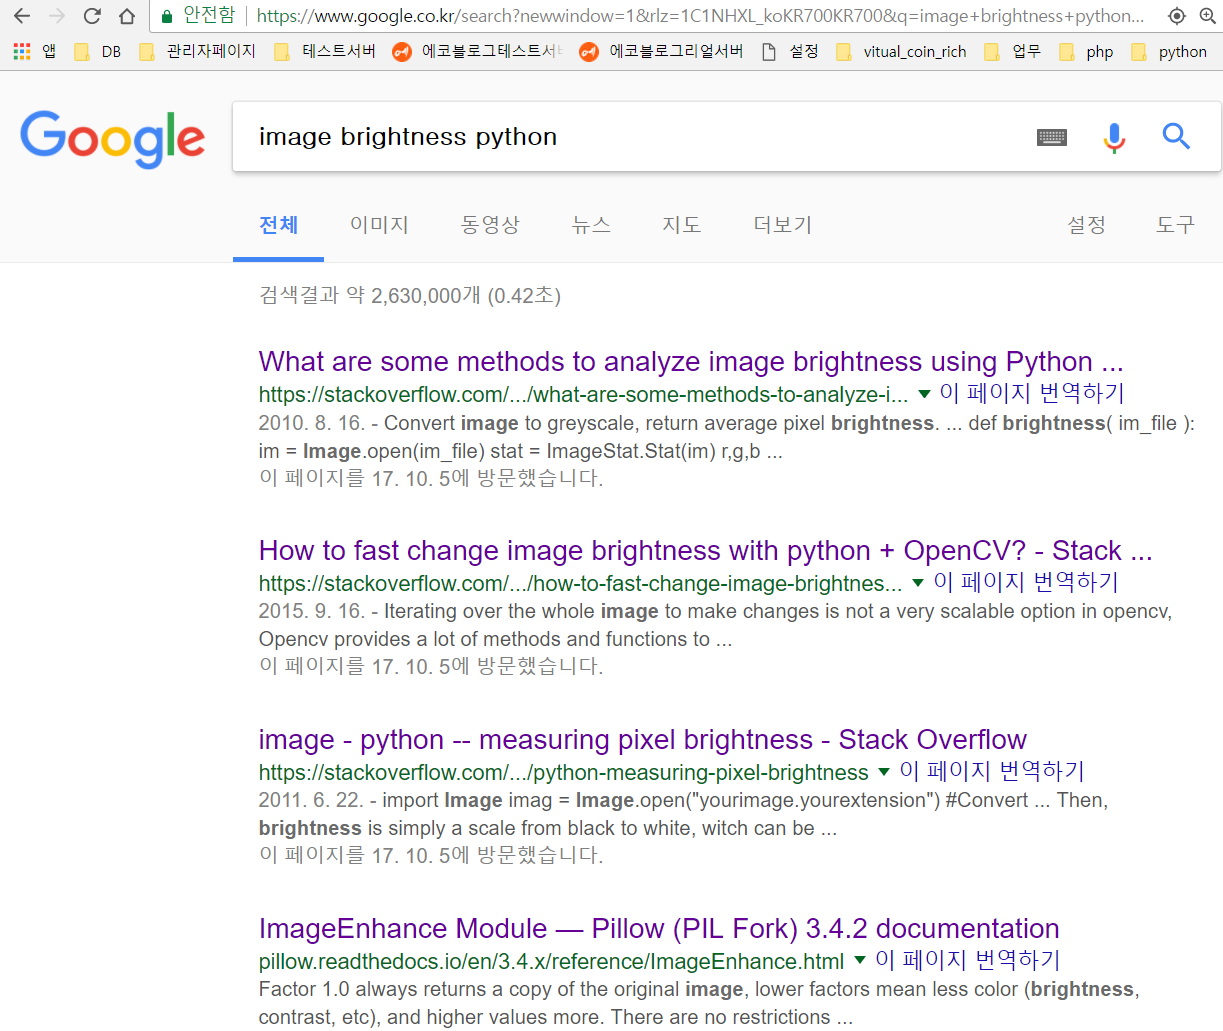The height and width of the screenshot is (1031, 1223).
Task: Click the browser forward arrow
Action: 57,16
